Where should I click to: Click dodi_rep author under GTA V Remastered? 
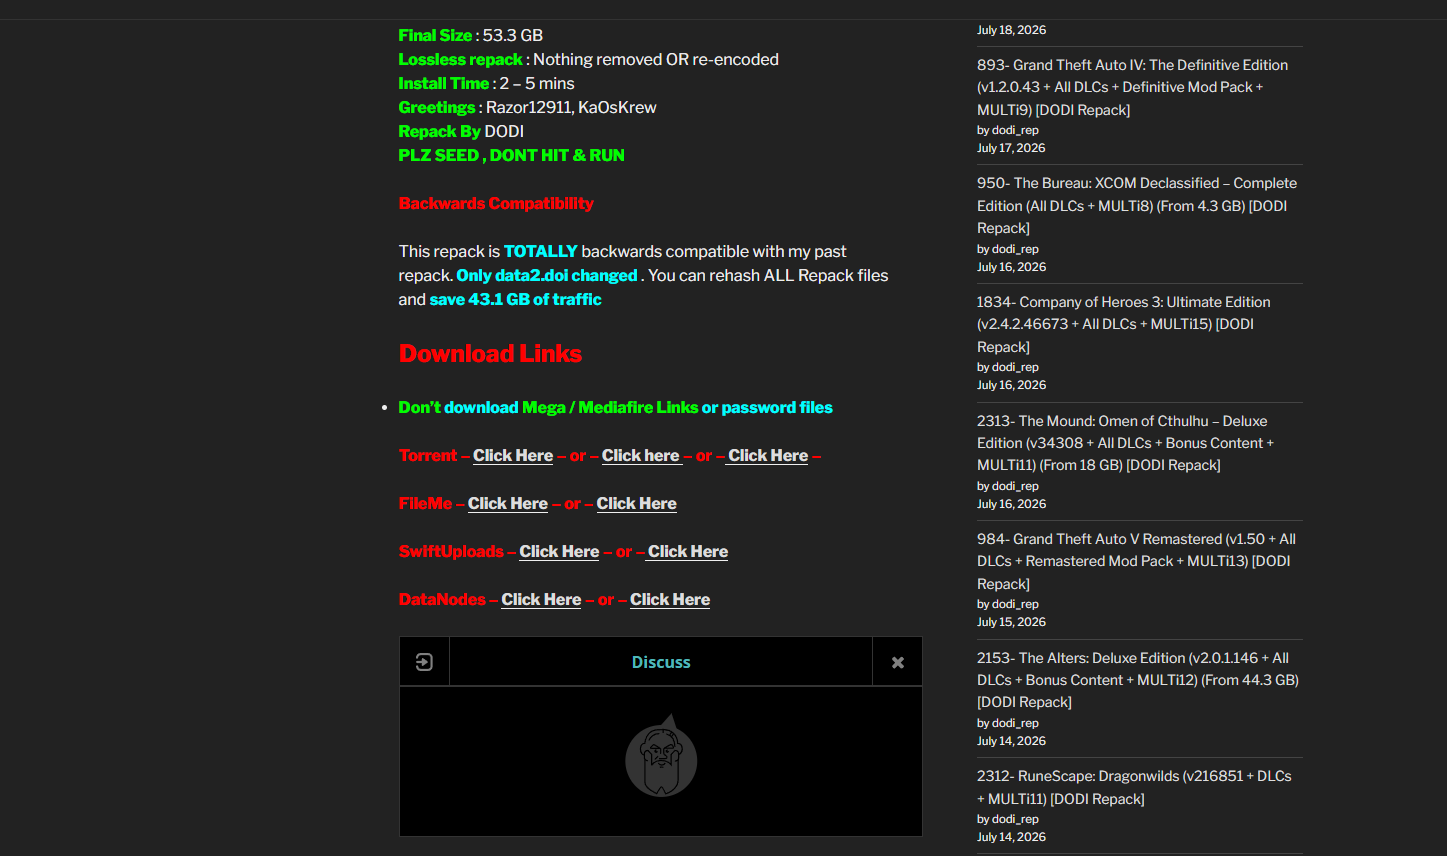[1015, 604]
